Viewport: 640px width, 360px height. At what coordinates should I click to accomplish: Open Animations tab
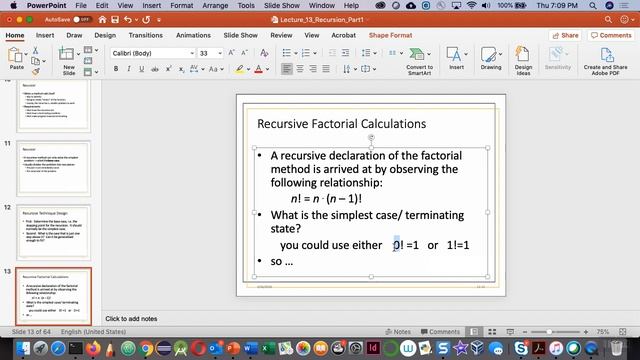193,35
